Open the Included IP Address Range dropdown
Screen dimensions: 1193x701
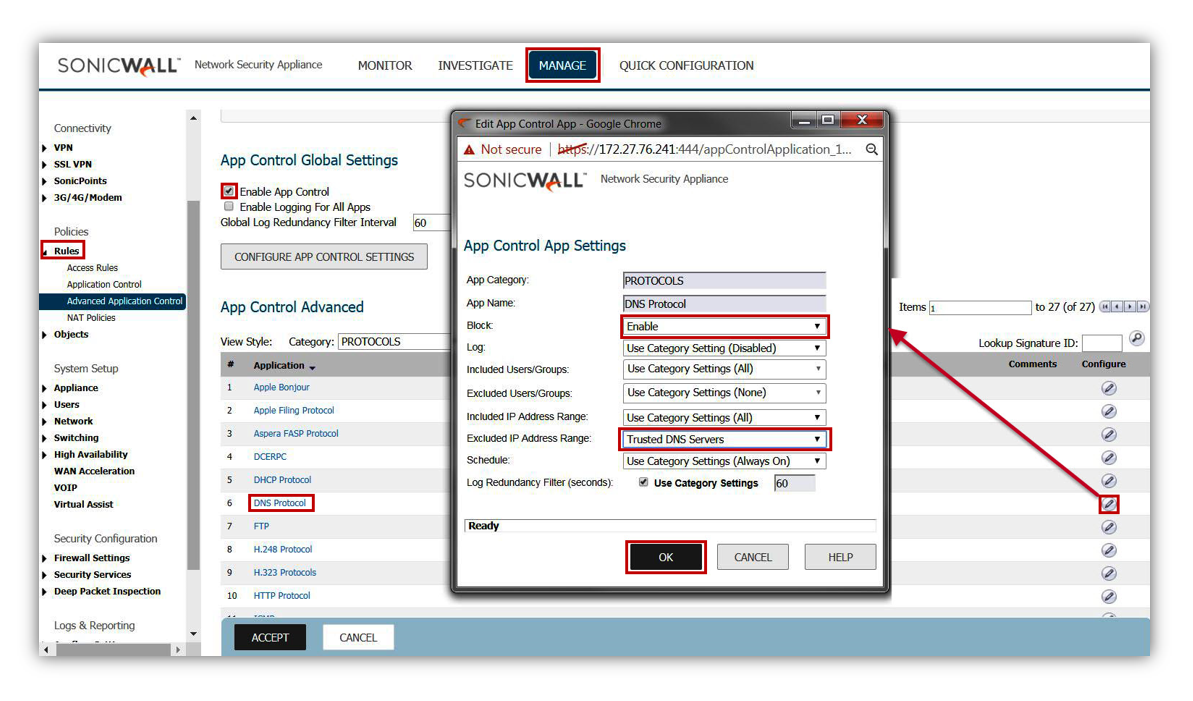pyautogui.click(x=724, y=417)
